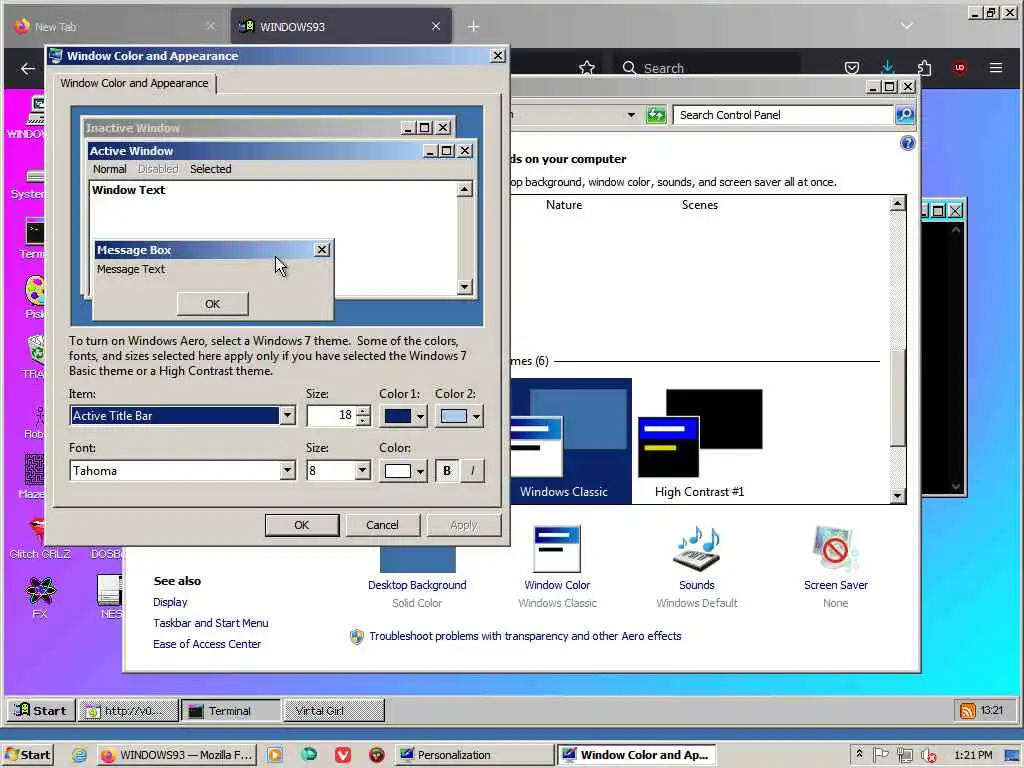Select the Windows Classic theme thumbnail

(x=569, y=441)
